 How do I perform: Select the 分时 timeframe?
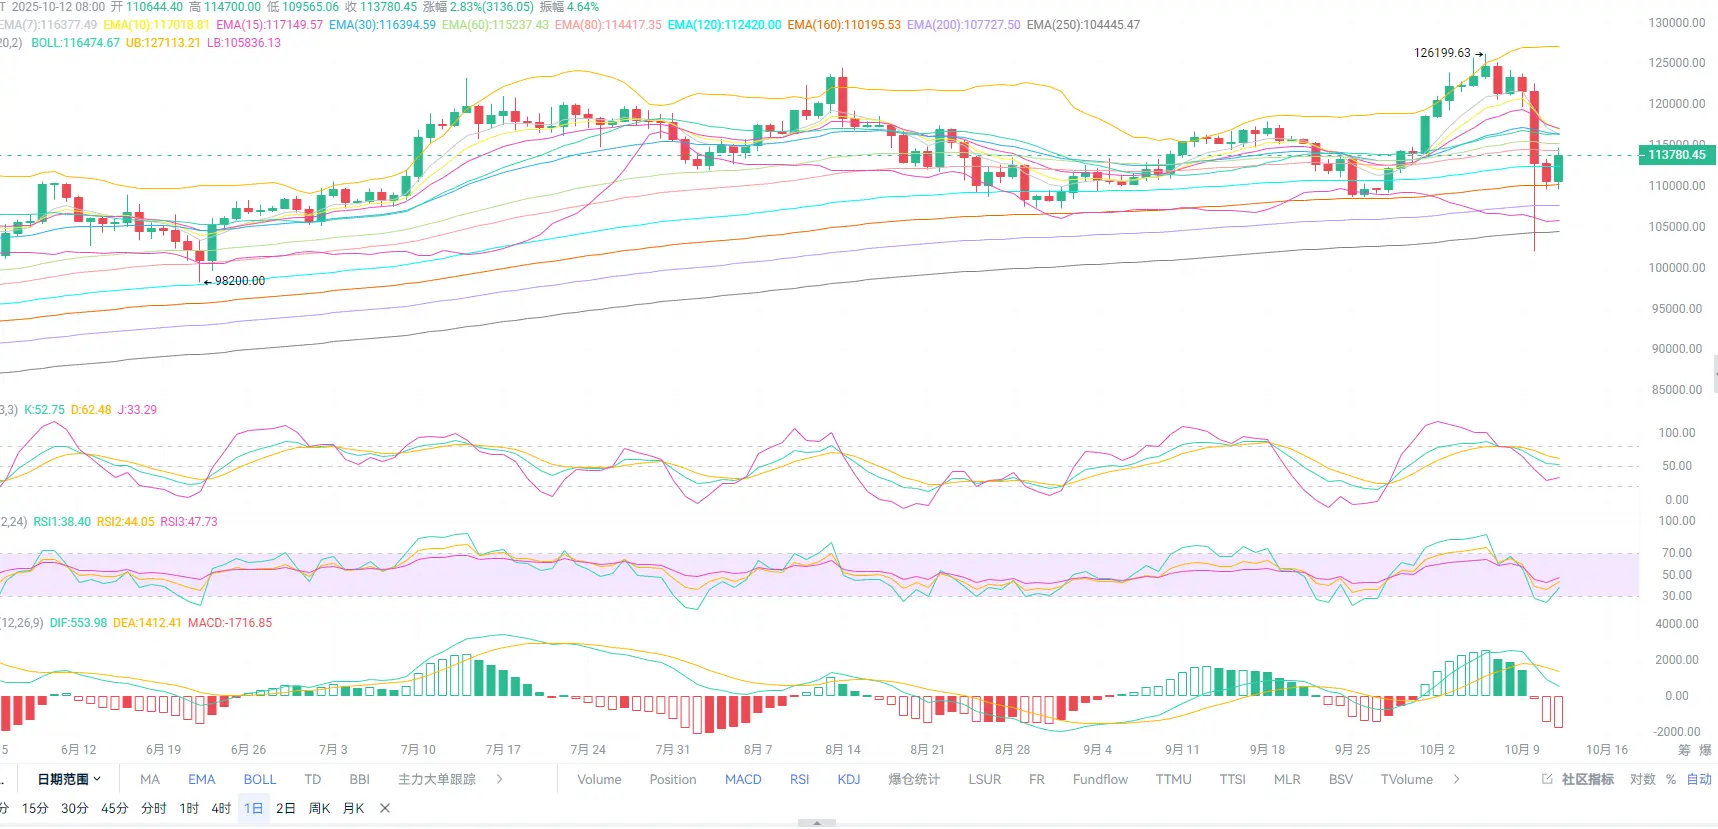point(154,808)
